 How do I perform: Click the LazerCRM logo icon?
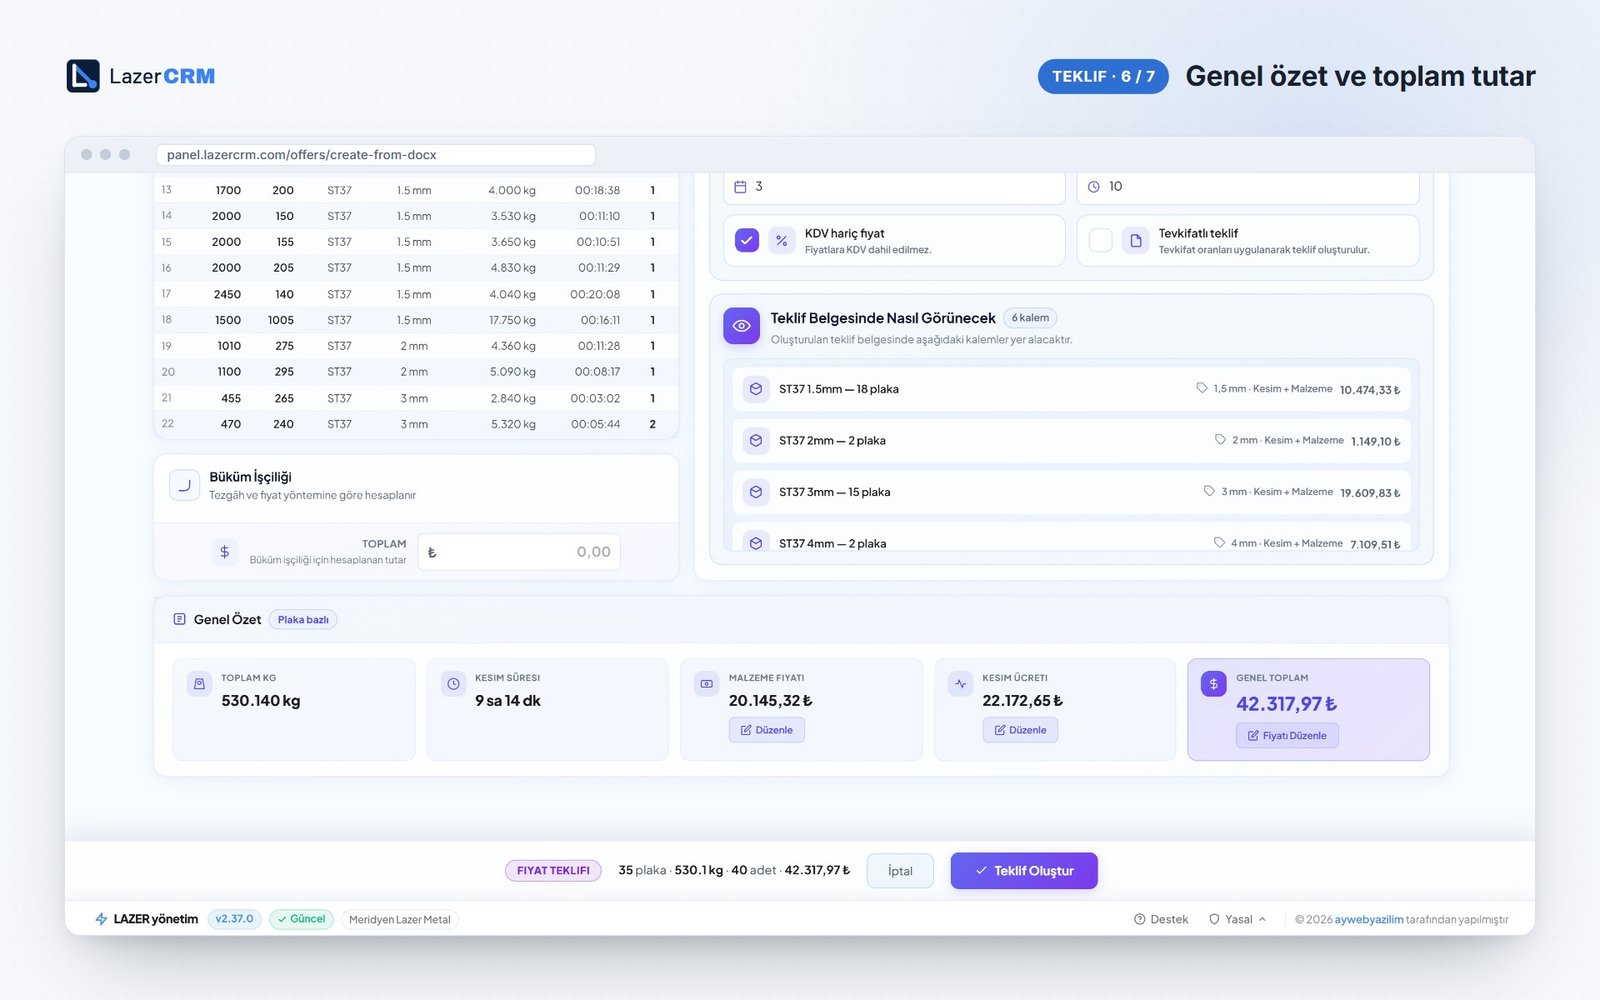click(83, 76)
